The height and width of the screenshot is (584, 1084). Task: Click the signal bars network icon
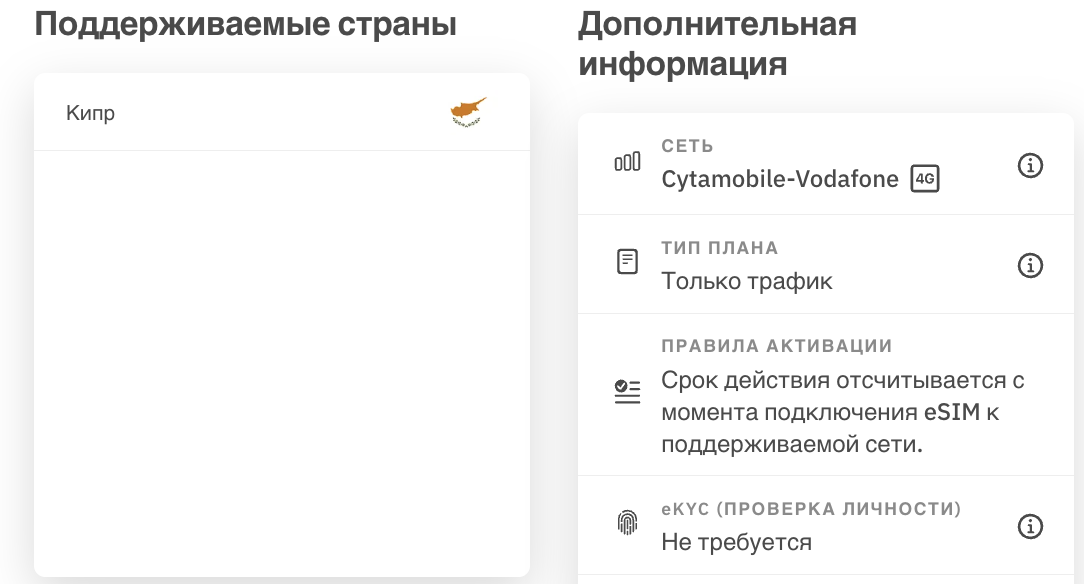coord(628,162)
